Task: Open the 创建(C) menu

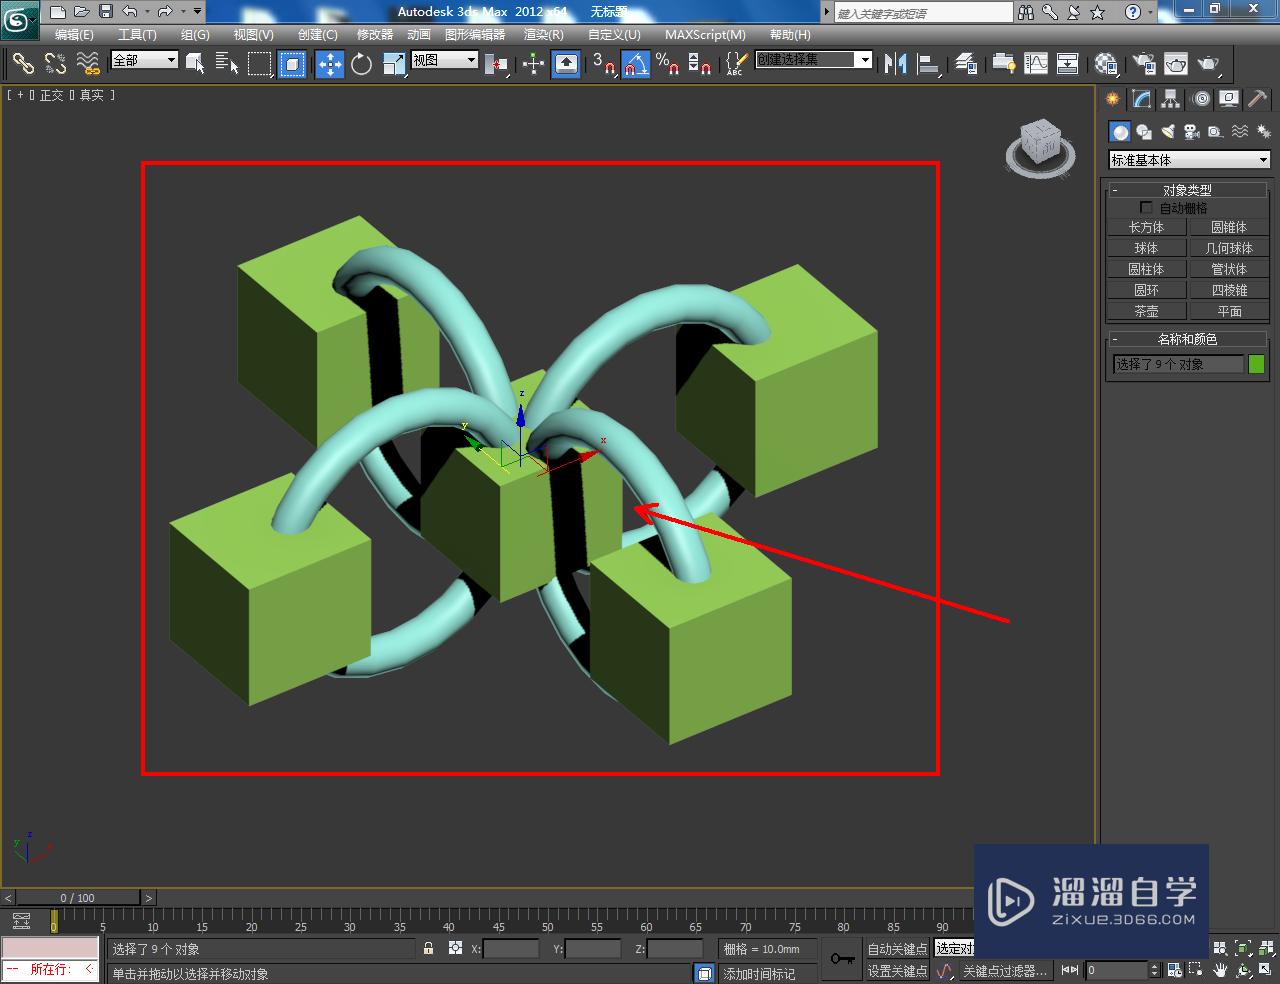Action: click(318, 34)
